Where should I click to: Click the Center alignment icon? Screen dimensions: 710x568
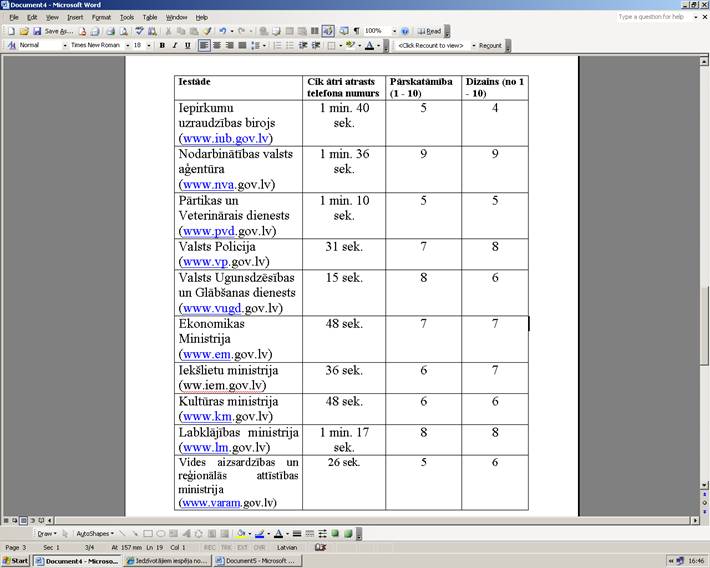pos(216,45)
